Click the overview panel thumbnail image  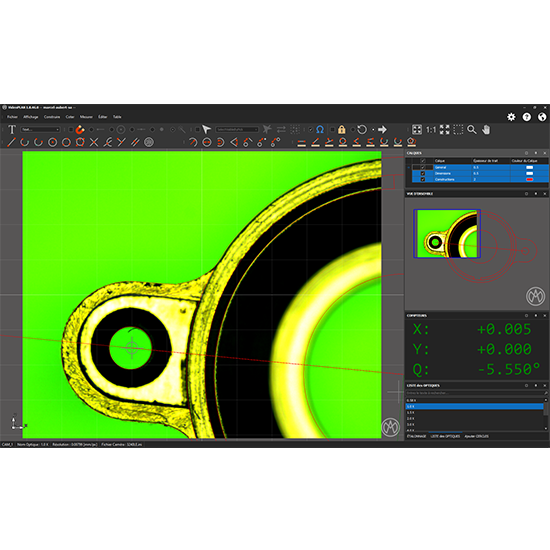[447, 234]
